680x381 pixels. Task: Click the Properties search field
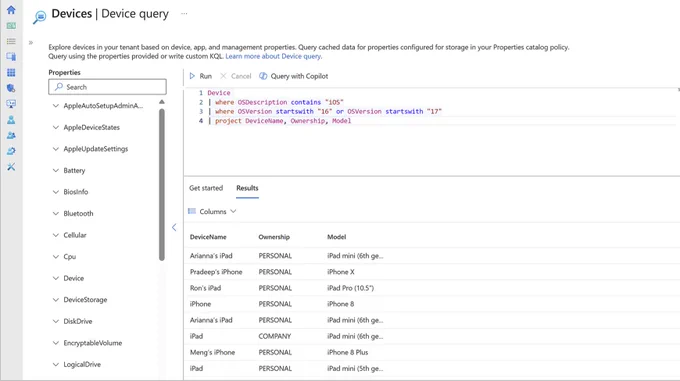(108, 87)
